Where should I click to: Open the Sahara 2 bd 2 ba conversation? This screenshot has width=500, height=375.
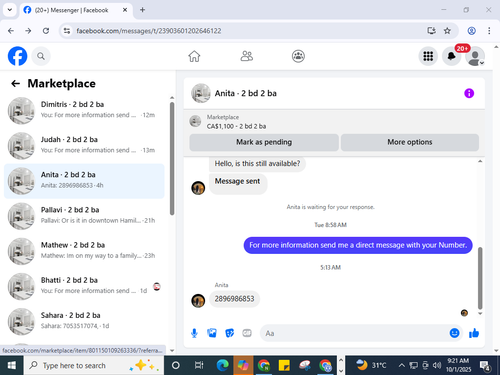pos(84,321)
